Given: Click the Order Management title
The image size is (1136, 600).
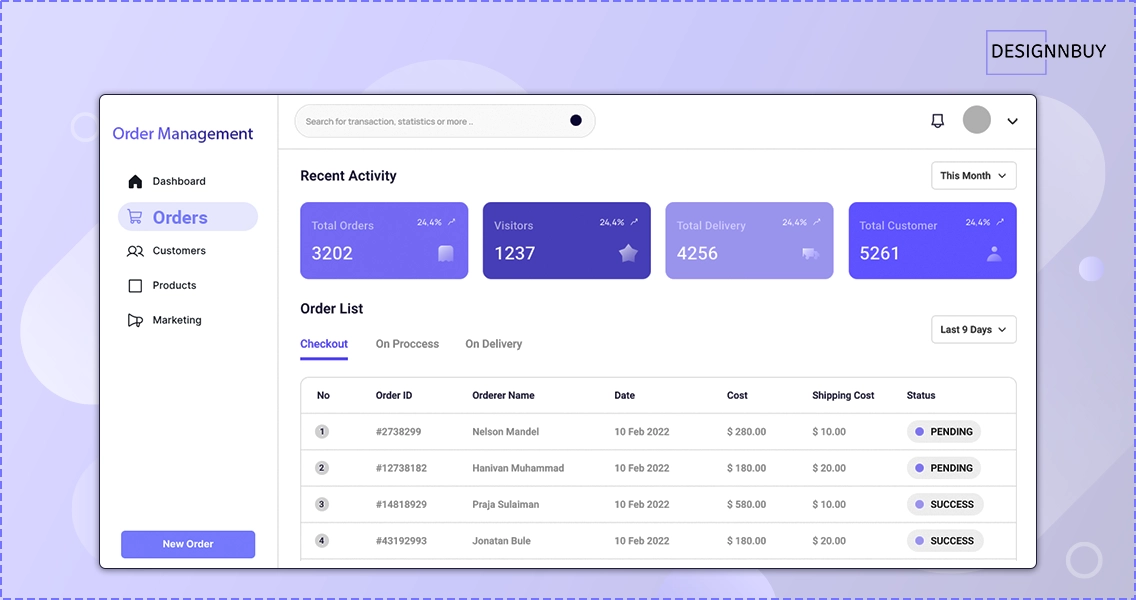Looking at the screenshot, I should coord(183,134).
